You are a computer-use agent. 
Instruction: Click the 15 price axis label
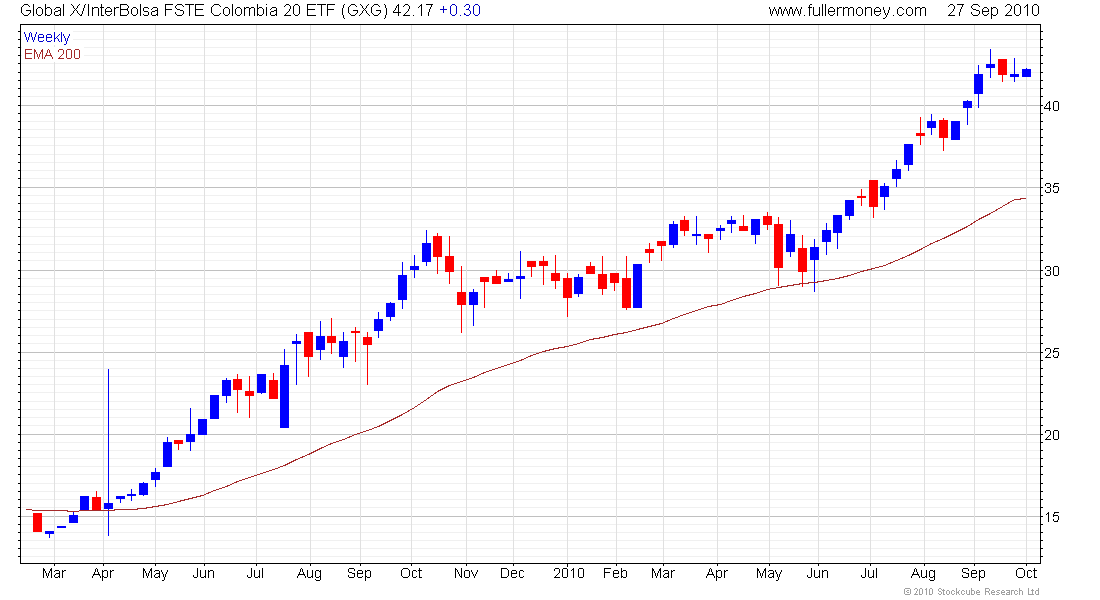[x=1052, y=517]
